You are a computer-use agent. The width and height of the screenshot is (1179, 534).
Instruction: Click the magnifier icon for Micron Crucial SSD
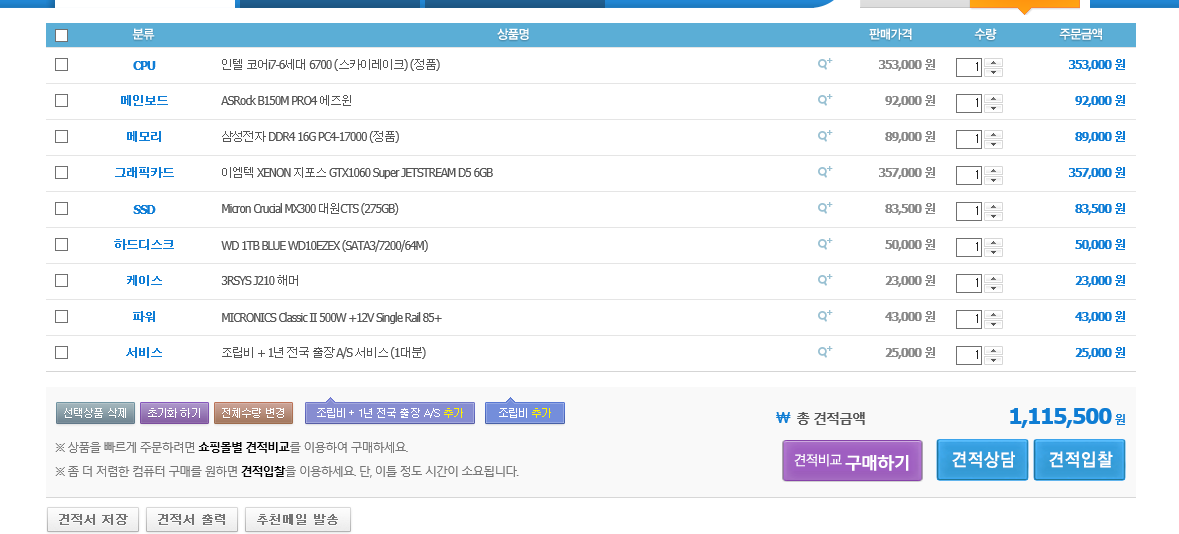(x=824, y=208)
